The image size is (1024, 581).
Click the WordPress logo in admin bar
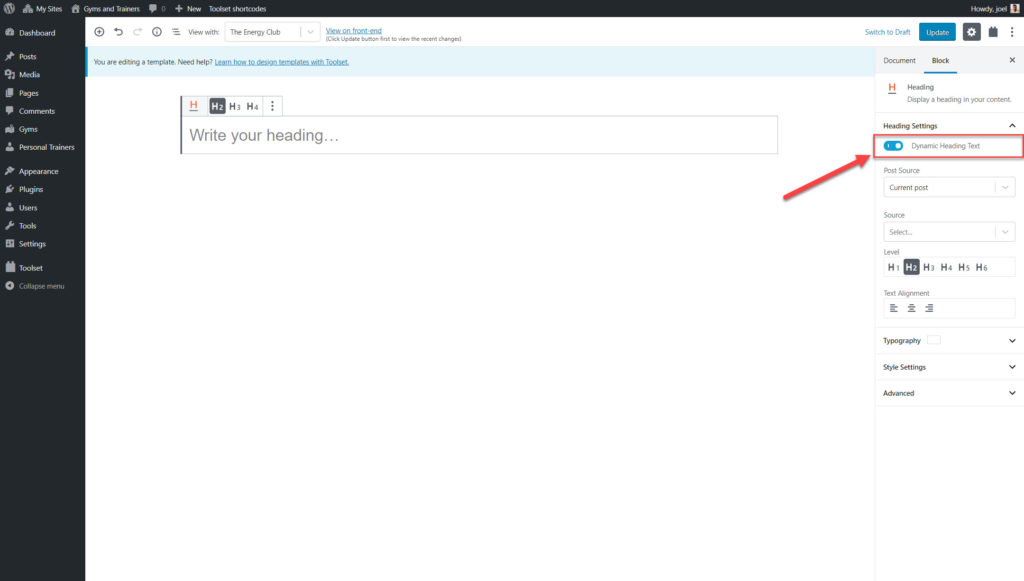click(x=9, y=8)
